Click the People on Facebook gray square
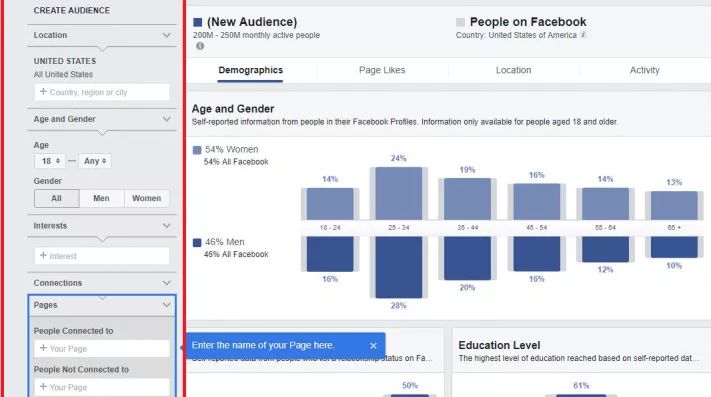The image size is (711, 397). coord(460,22)
